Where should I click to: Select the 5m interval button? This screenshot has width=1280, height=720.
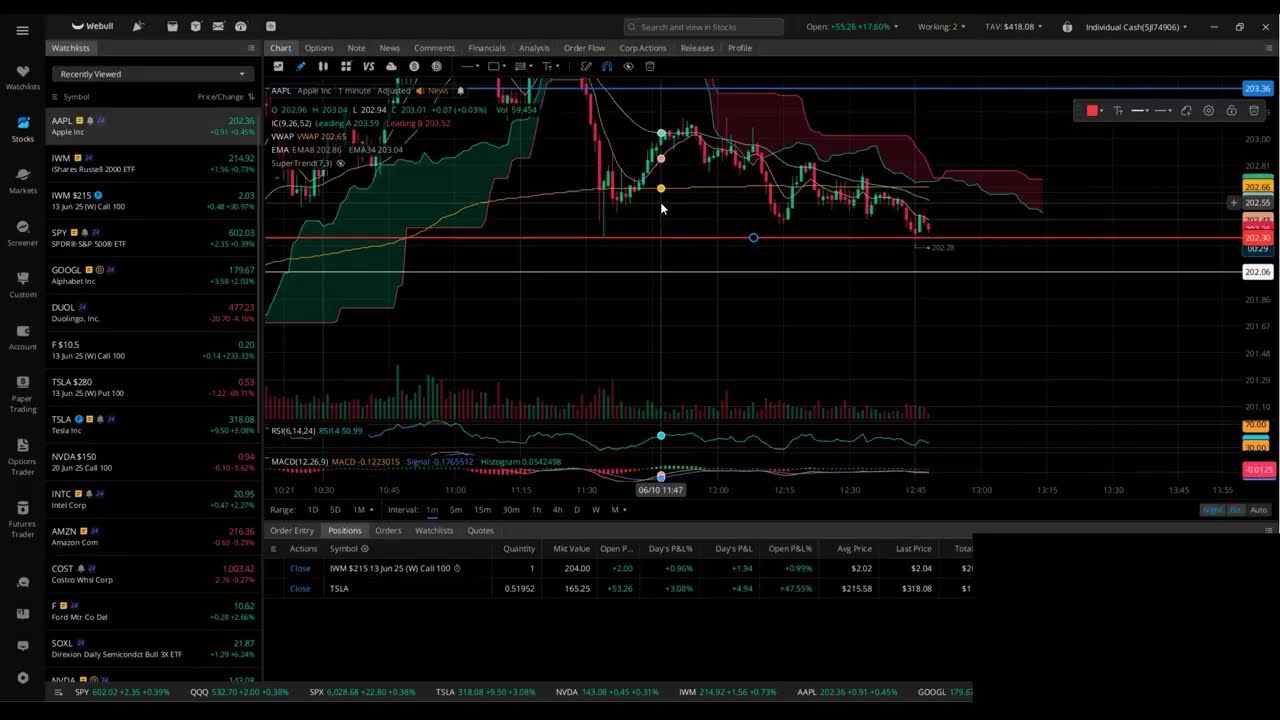tap(456, 510)
